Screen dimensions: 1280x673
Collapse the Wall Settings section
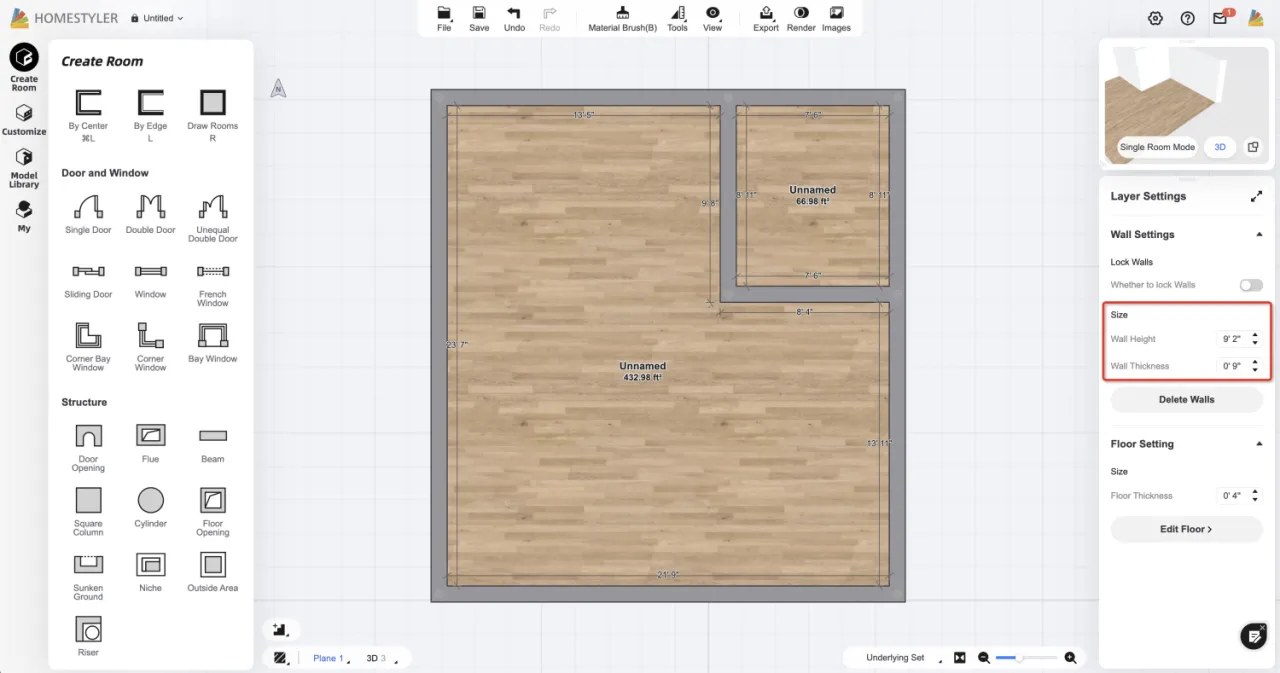tap(1257, 235)
